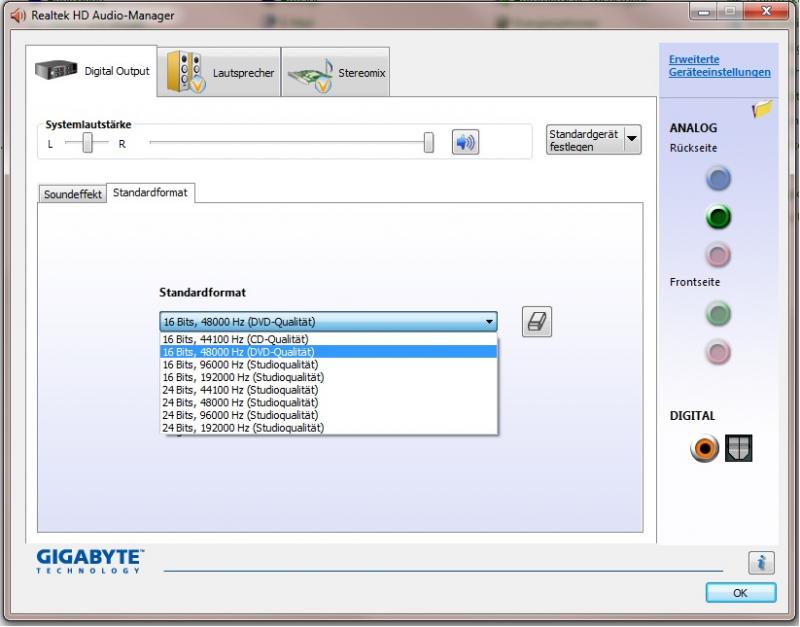Choose 16 Bits, 44100 Hz (CD-Qualität)
Viewport: 800px width, 627px height.
[x=329, y=339]
